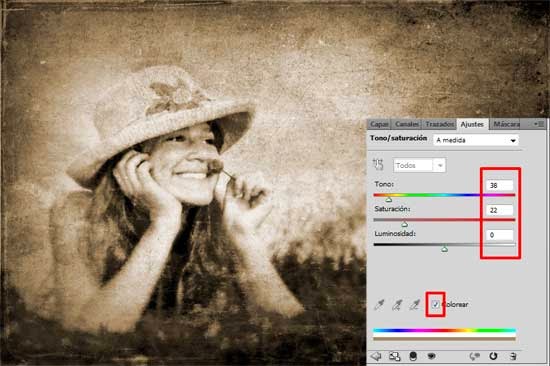This screenshot has height=366, width=550.
Task: View previous state of adjustment icon
Action: pos(474,356)
